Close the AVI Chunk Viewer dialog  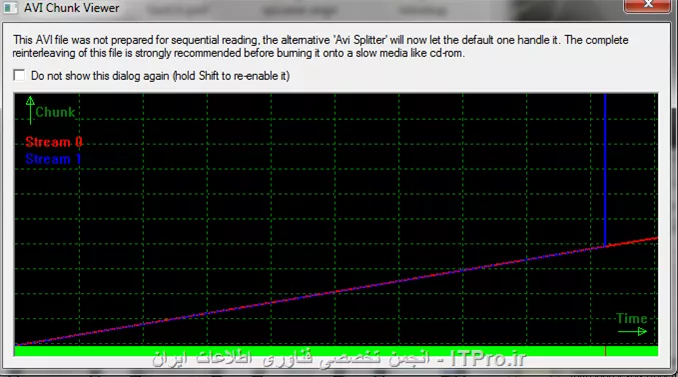[x=647, y=5]
